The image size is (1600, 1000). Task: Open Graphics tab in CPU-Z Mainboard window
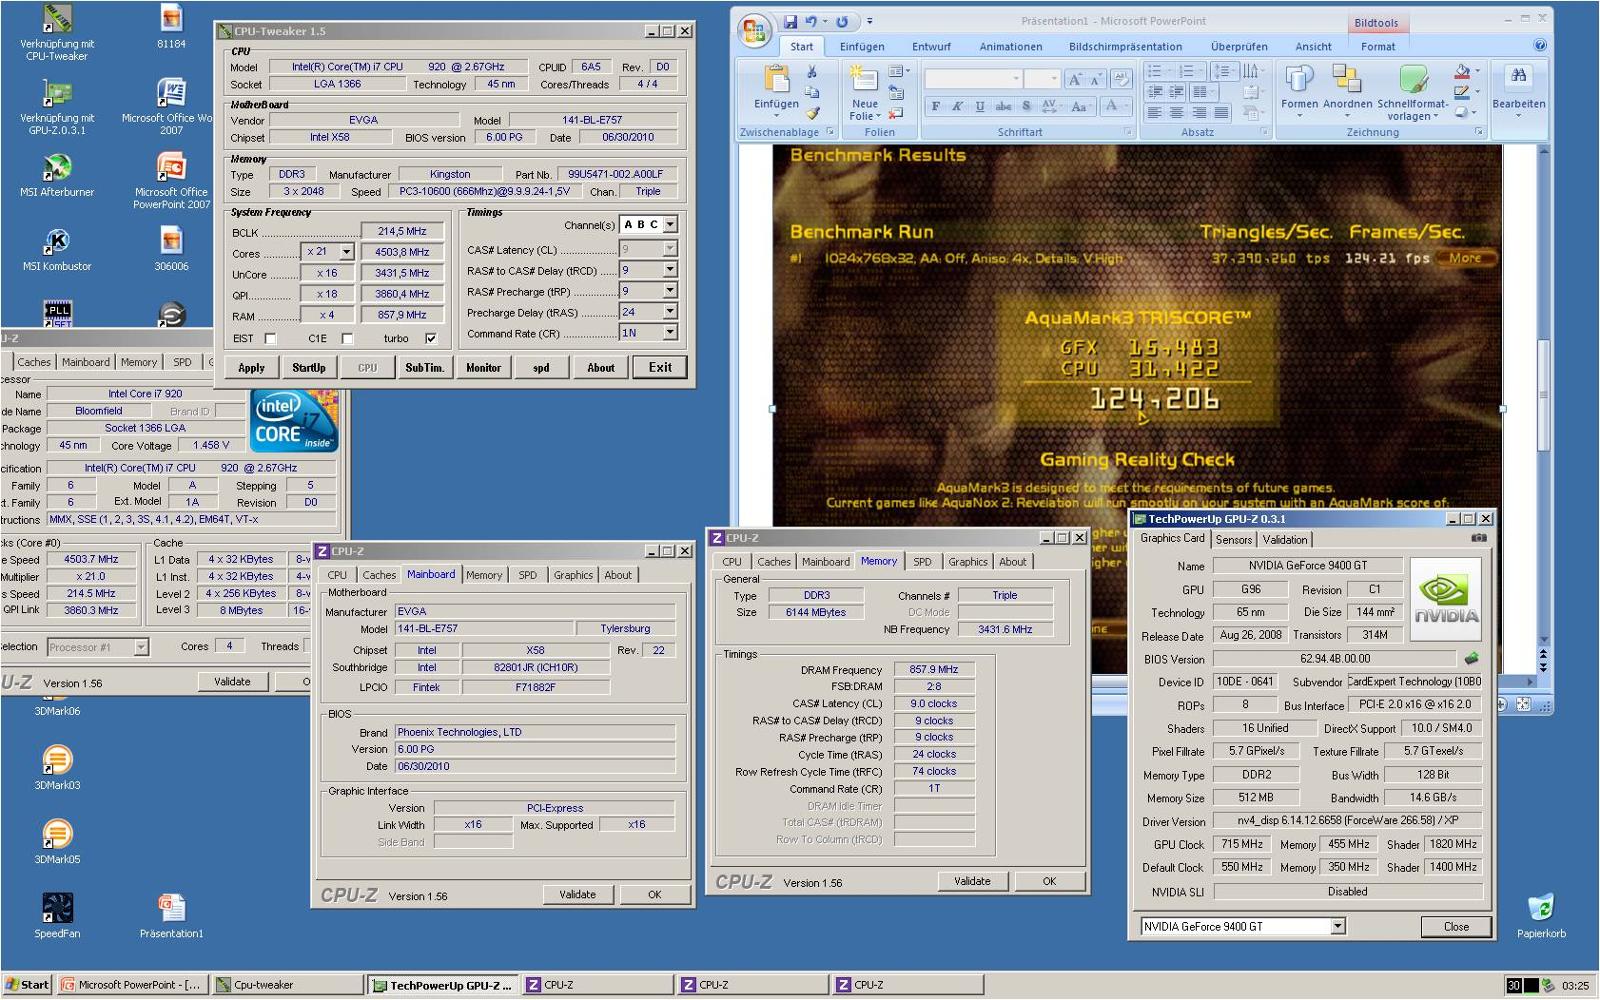tap(573, 575)
